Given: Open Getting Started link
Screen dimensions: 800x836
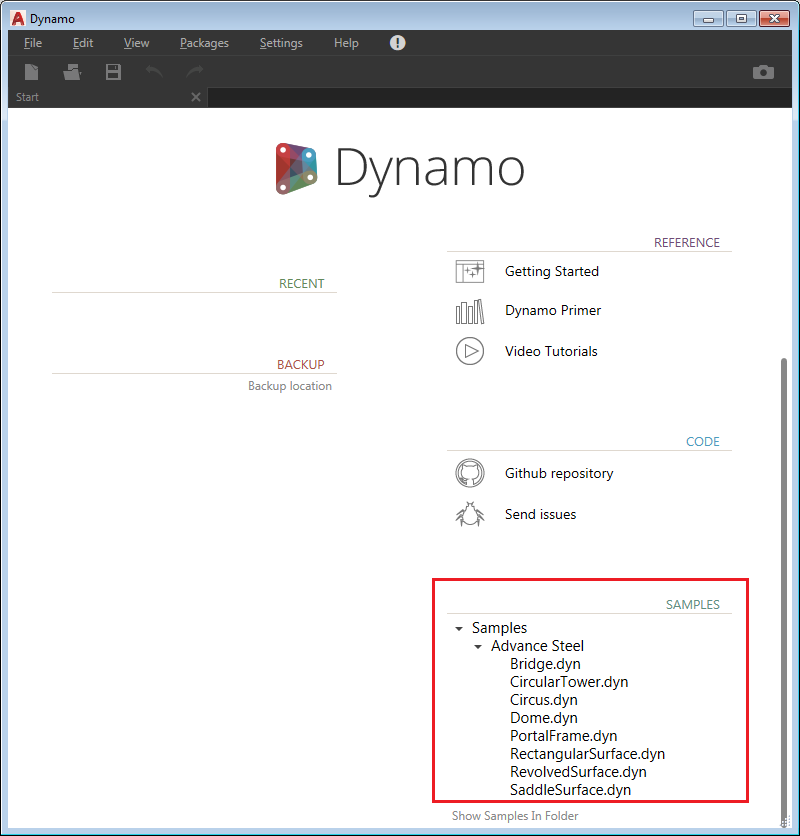Looking at the screenshot, I should coord(551,271).
